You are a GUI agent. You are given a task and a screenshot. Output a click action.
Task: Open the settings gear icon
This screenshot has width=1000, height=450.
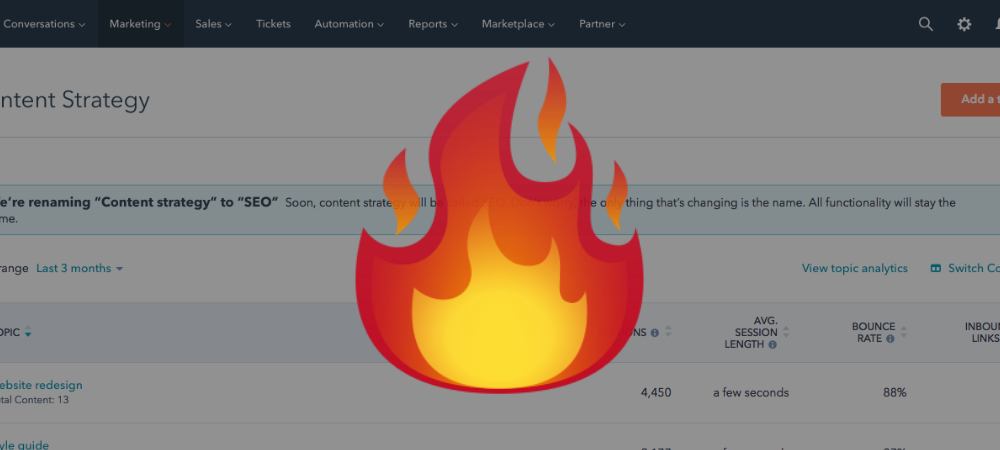(x=964, y=24)
